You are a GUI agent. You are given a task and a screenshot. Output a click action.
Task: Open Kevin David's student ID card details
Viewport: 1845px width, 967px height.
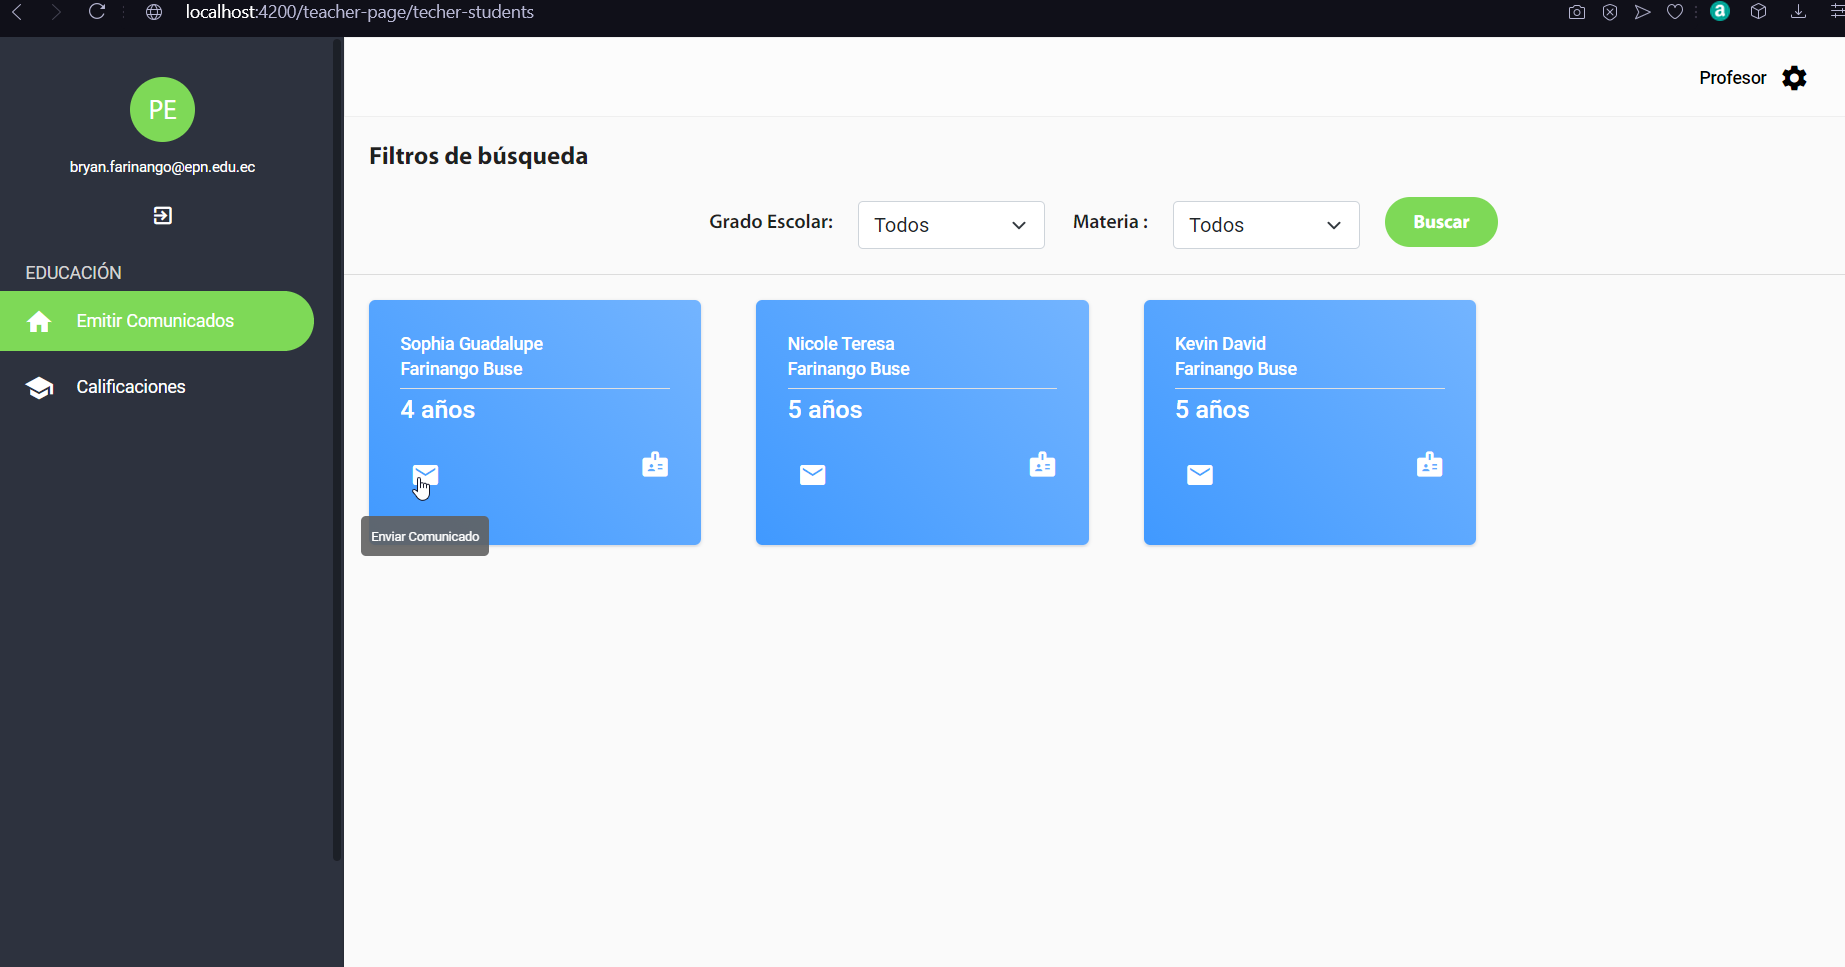click(1429, 464)
